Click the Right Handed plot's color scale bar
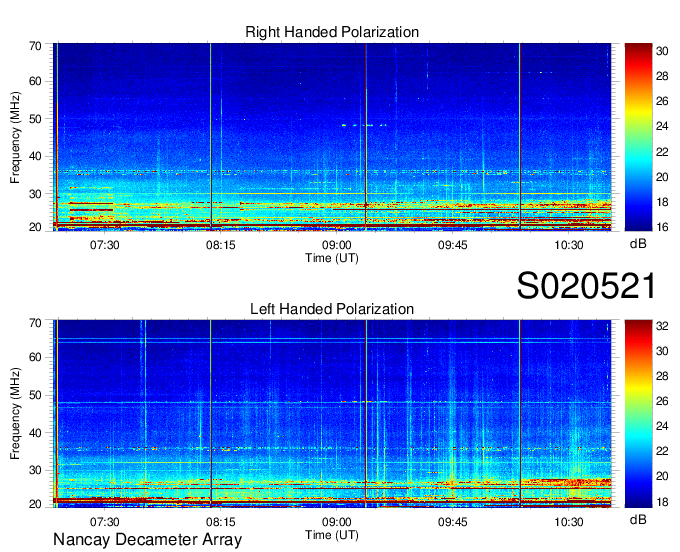680x552 pixels. (x=638, y=137)
